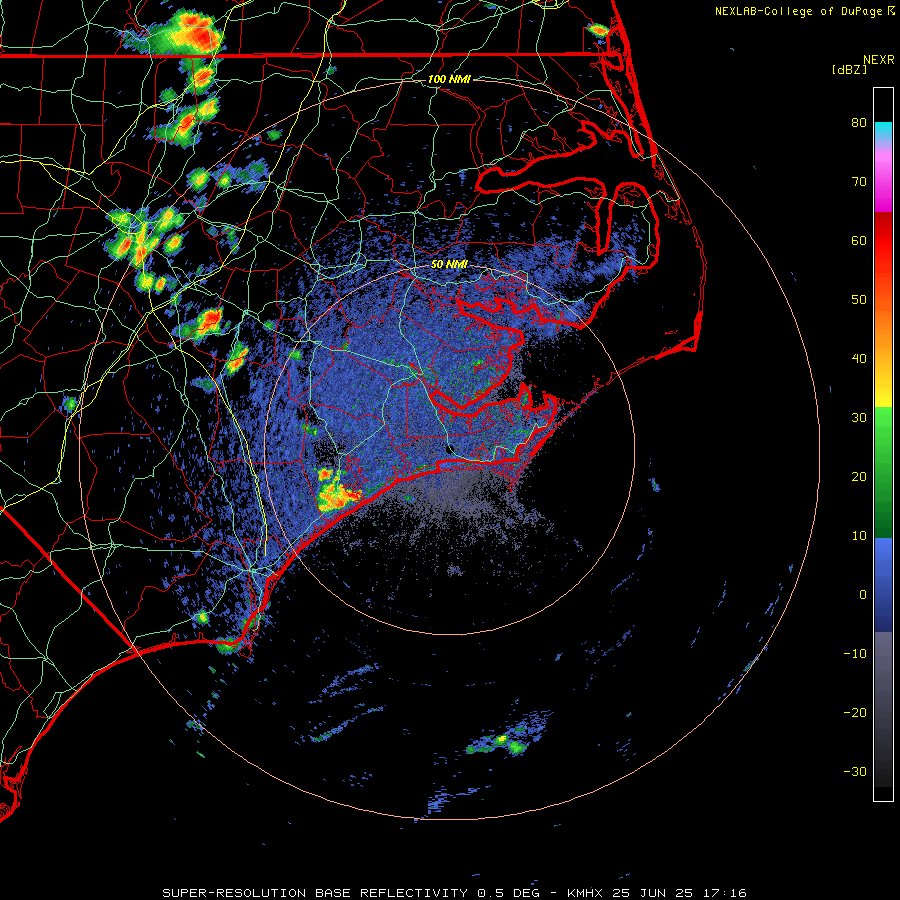Click the KMHX radar site center dot
This screenshot has width=900, height=900.
[x=449, y=449]
